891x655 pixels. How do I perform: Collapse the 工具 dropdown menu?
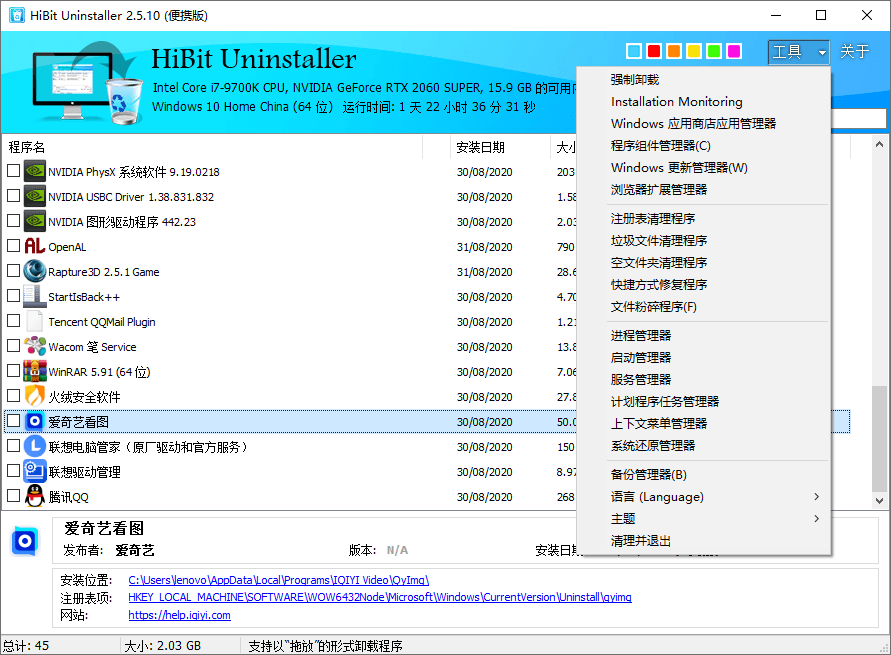tap(798, 52)
